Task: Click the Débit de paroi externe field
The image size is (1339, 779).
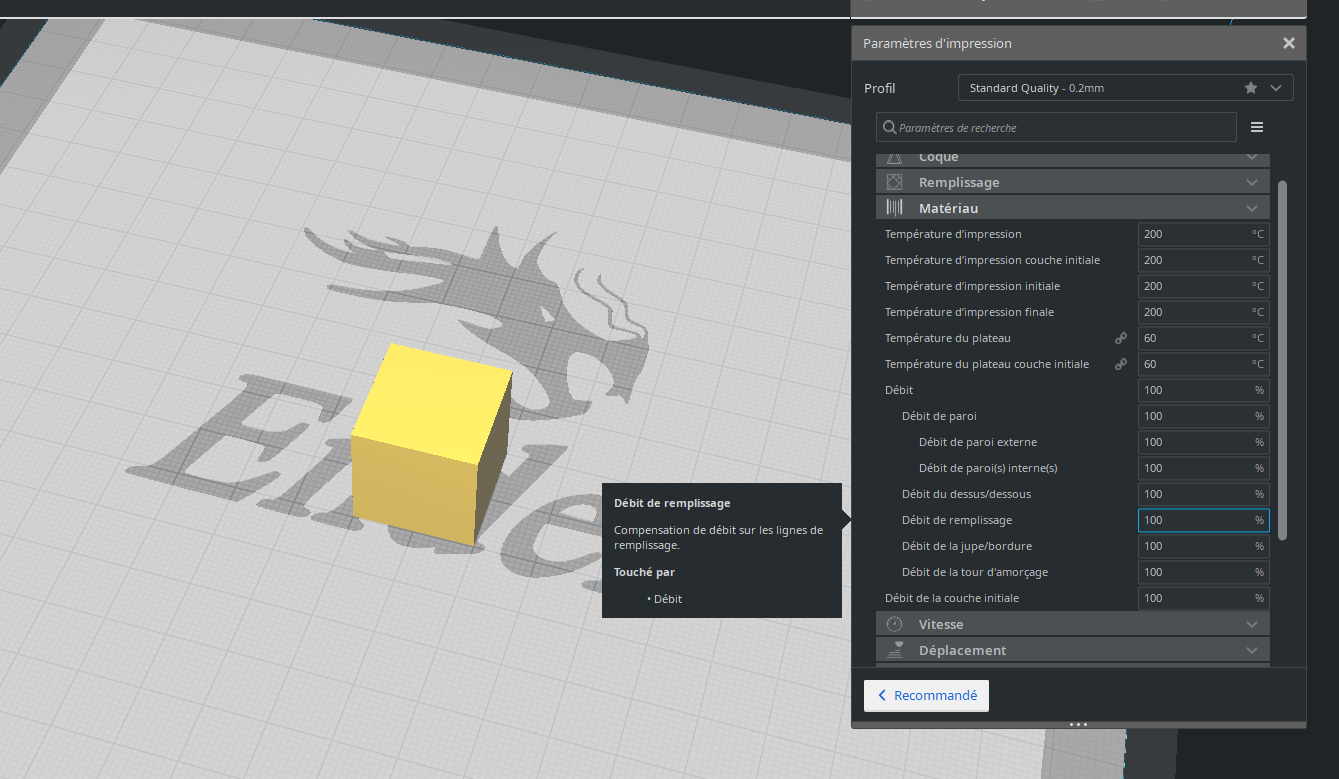Action: 1194,442
